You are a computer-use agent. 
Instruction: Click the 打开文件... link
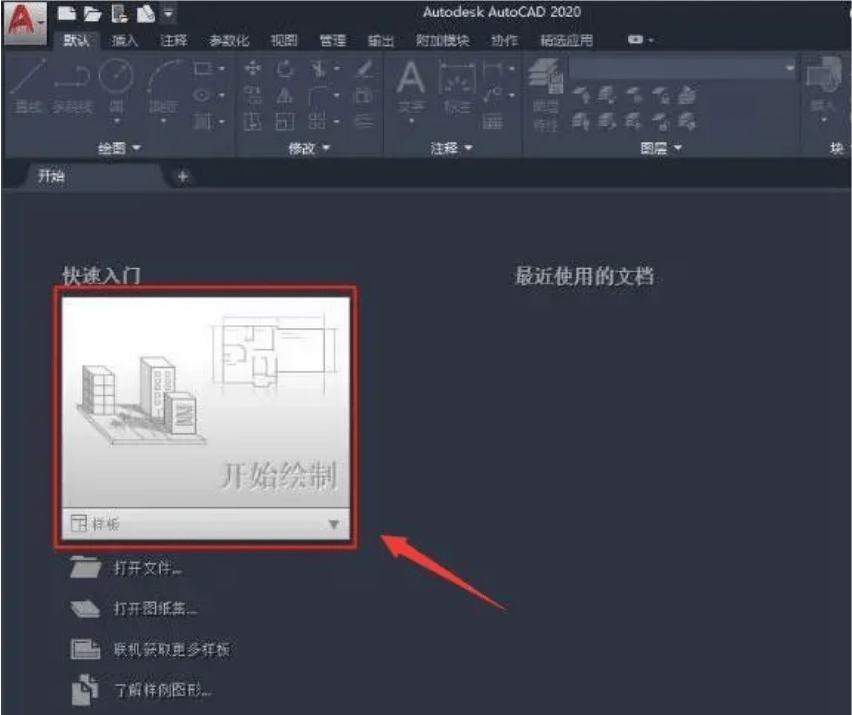tap(148, 568)
